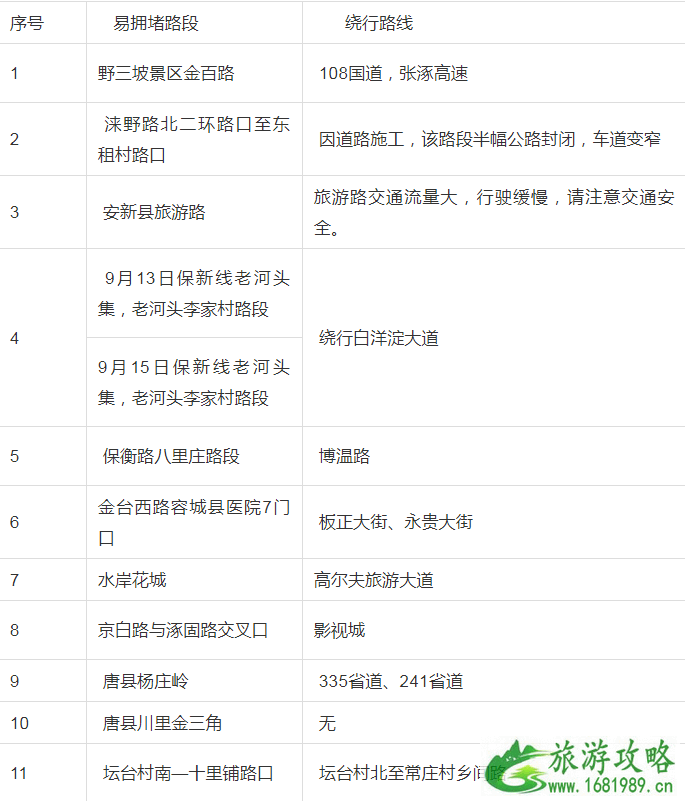Select the cell '京白路与涿固路交叉口'
This screenshot has height=801, width=685.
[x=194, y=630]
